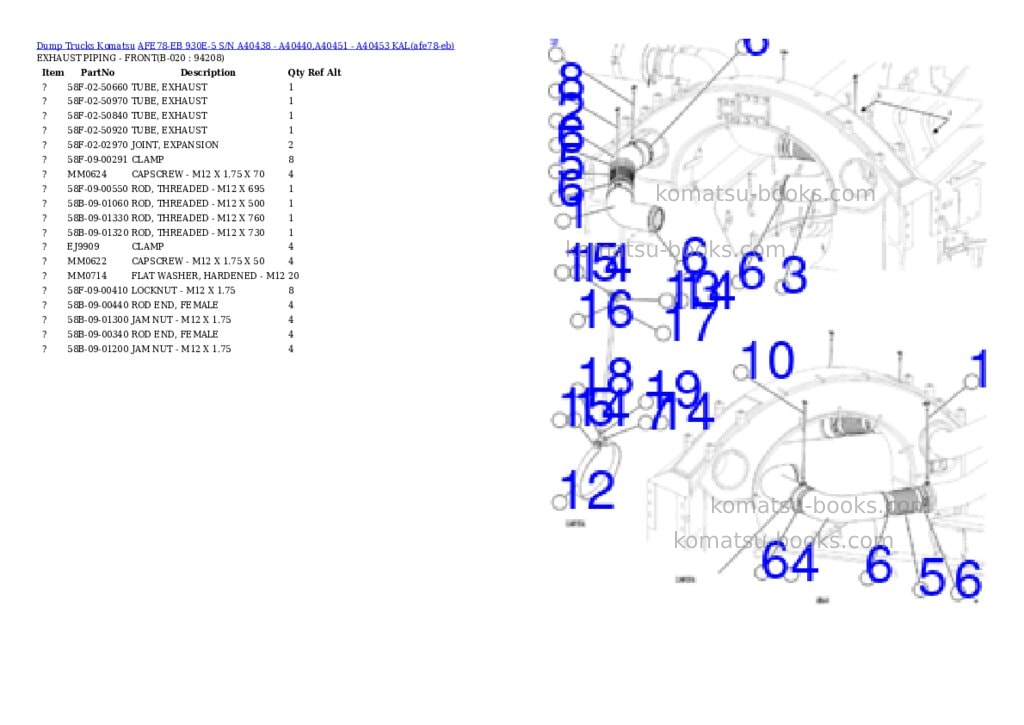Select part number 58F-09-00550
The image size is (1024, 725).
pos(97,189)
